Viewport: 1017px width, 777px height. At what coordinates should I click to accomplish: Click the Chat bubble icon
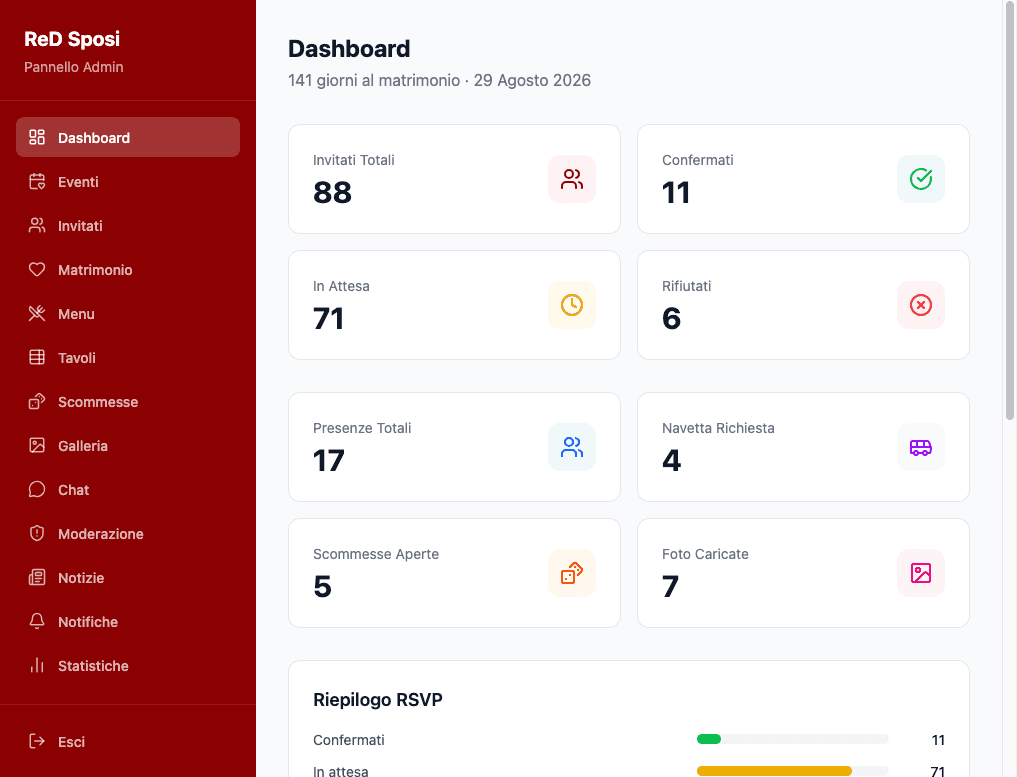point(35,489)
